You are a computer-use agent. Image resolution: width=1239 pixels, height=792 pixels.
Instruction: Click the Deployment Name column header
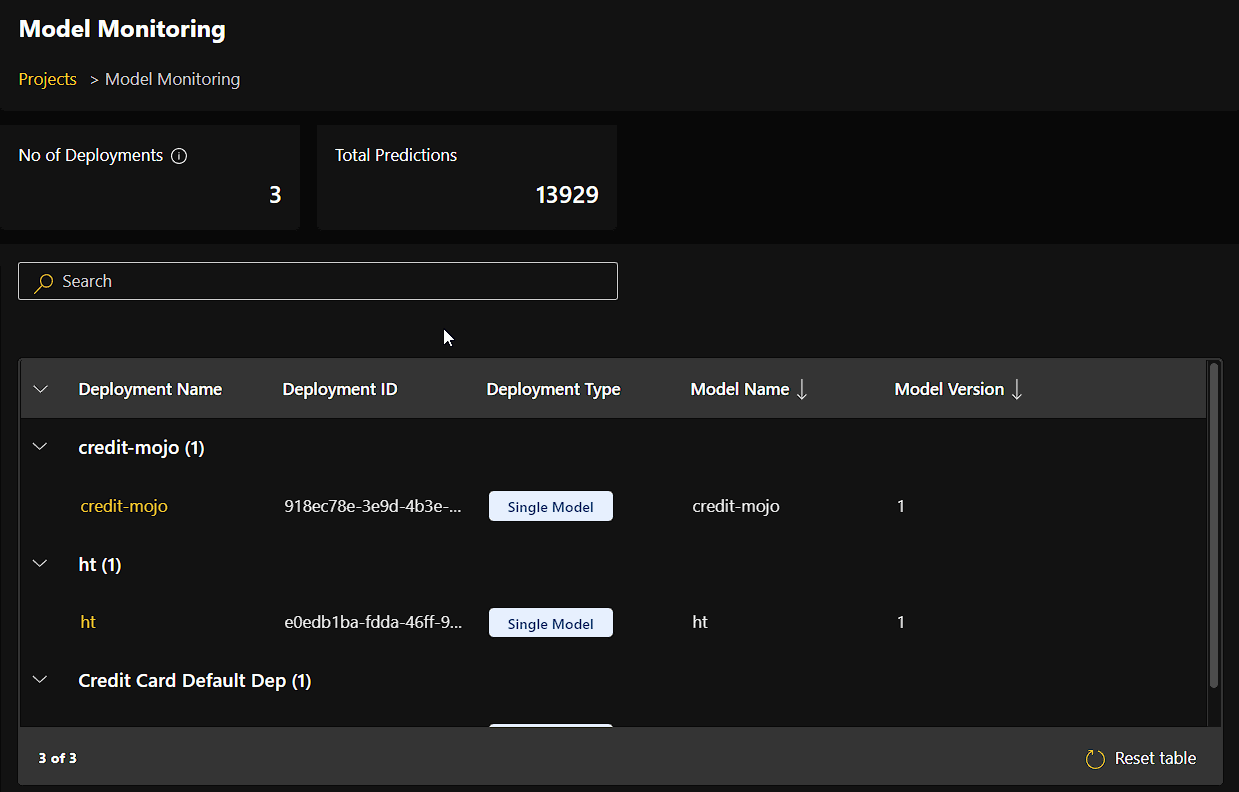coord(150,389)
